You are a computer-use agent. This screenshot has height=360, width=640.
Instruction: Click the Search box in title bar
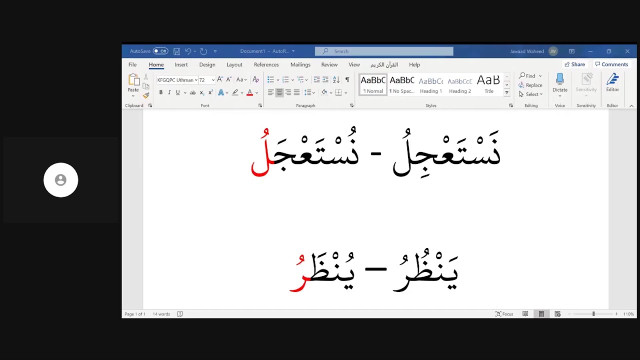click(x=384, y=51)
